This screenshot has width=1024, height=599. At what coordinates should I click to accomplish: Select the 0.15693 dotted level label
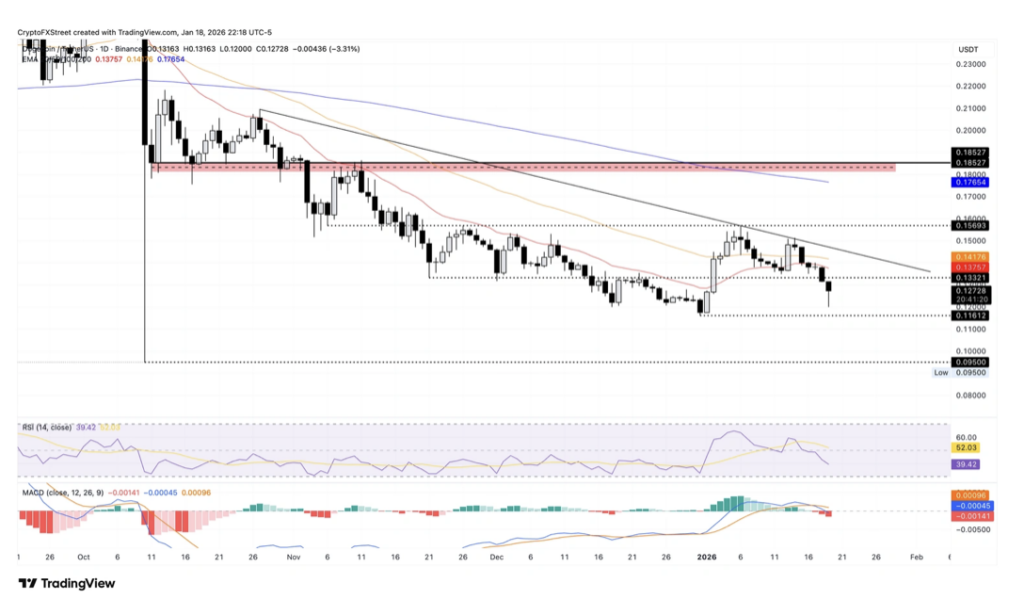tap(969, 226)
